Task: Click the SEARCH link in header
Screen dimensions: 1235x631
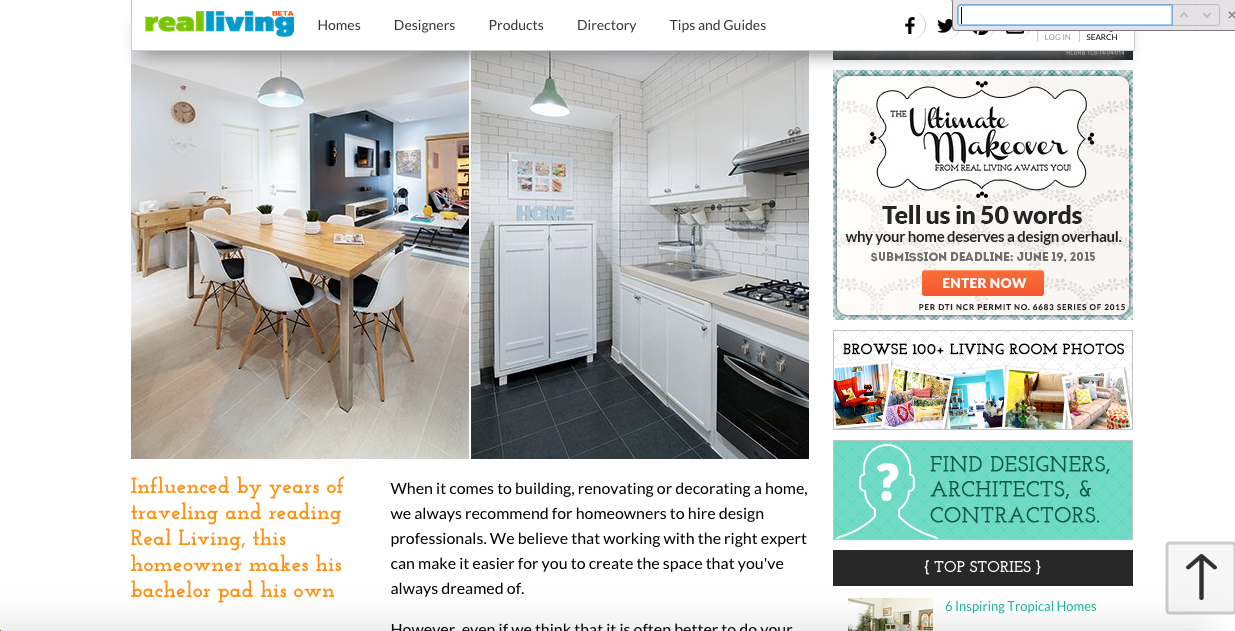Action: coord(1102,37)
